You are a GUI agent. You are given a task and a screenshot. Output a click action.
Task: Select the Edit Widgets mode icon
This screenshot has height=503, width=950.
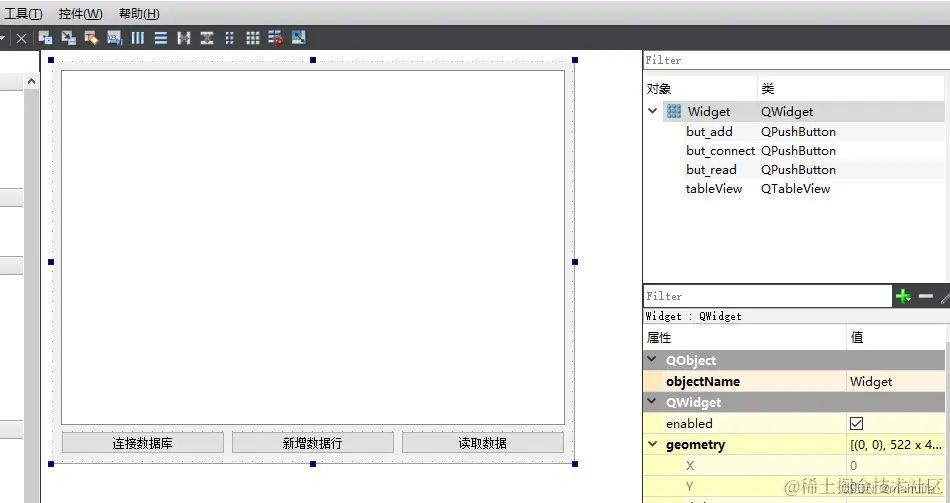pyautogui.click(x=45, y=38)
